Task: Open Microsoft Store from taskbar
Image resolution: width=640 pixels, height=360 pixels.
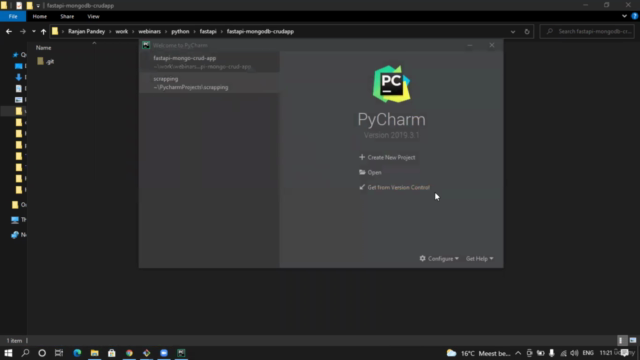Action: click(x=111, y=353)
